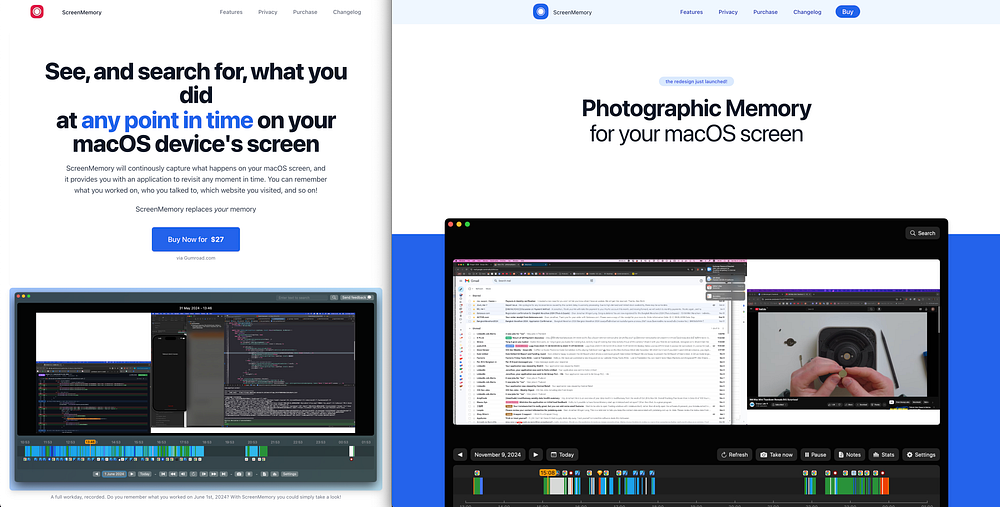Open Notes in the black app toolbar
The image size is (1000, 507).
[849, 455]
